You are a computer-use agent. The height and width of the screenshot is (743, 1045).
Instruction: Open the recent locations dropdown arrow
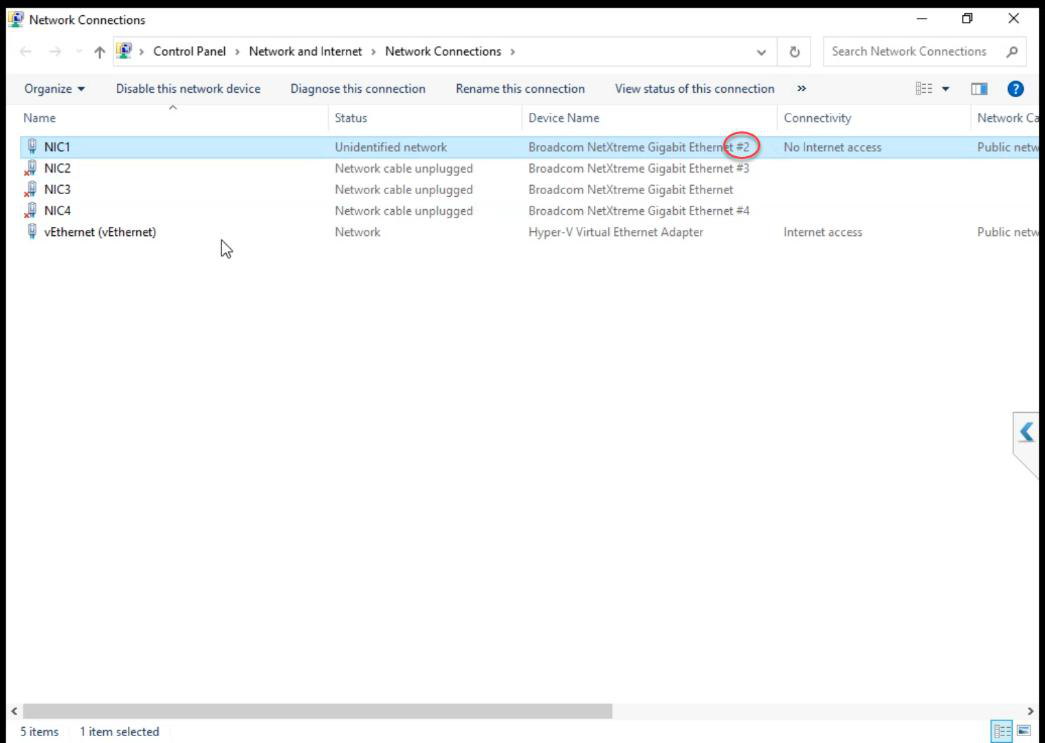(x=79, y=51)
